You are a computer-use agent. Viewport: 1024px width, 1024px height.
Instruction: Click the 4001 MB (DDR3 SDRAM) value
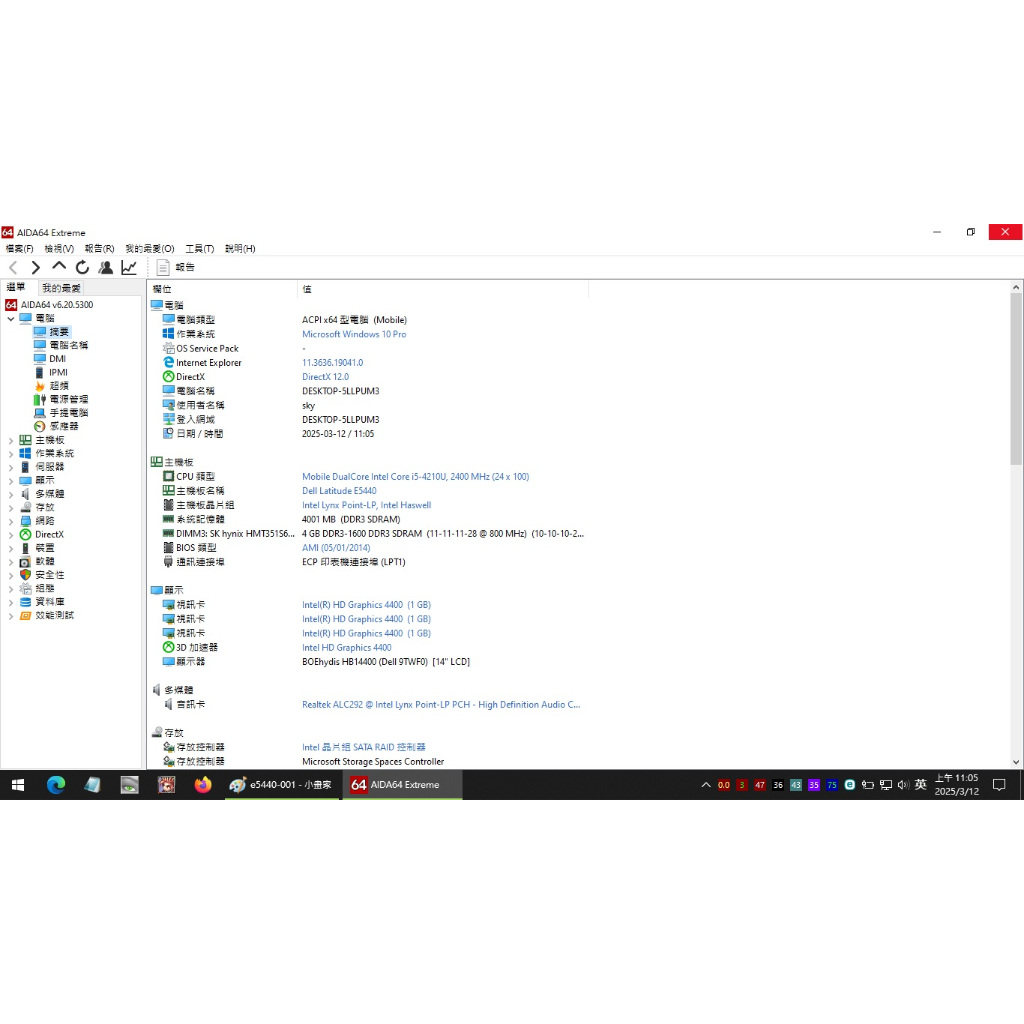[x=351, y=520]
